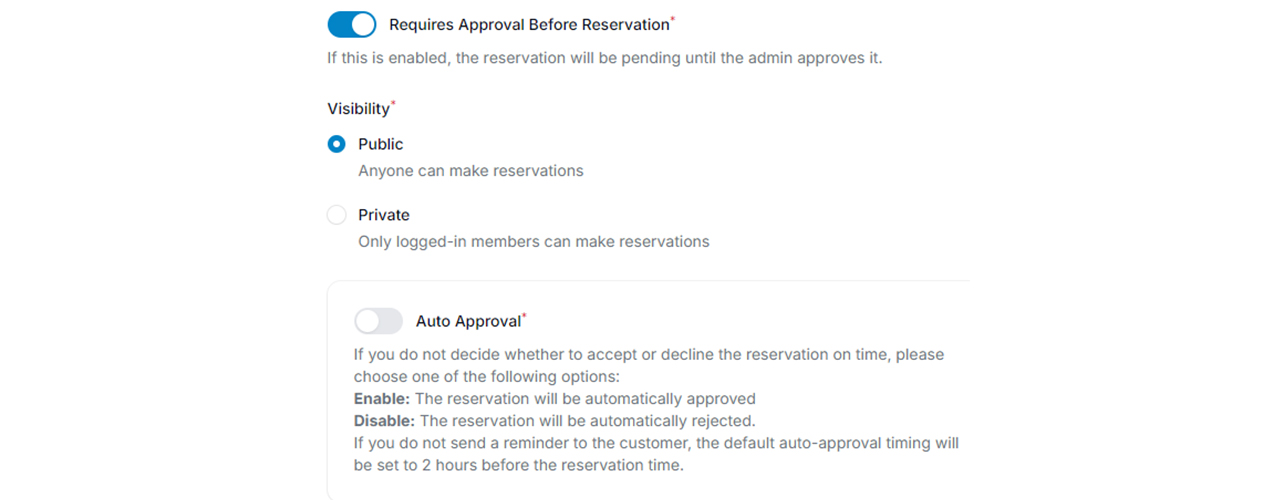Click the red asterisk beside Visibility

pos(393,103)
